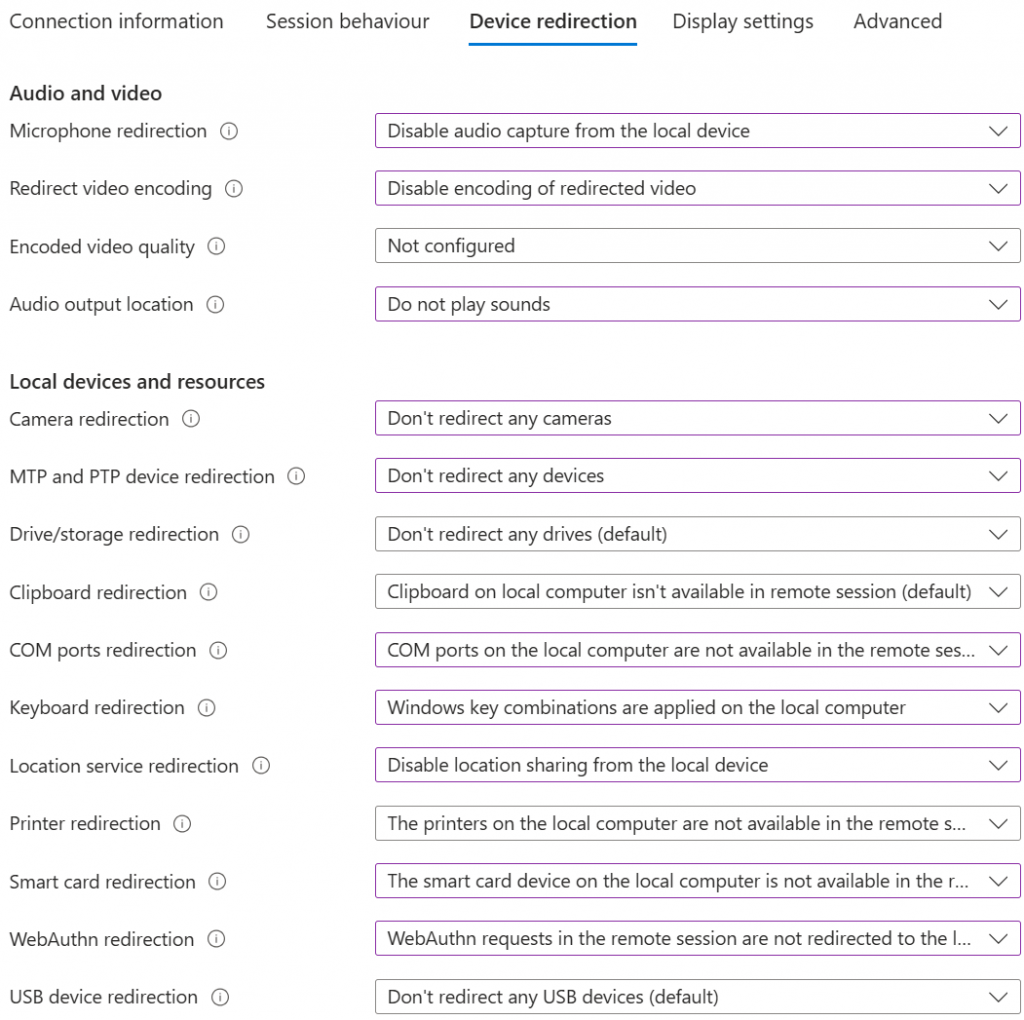1024x1020 pixels.
Task: Click info icon next to Camera redirection
Action: pyautogui.click(x=191, y=419)
